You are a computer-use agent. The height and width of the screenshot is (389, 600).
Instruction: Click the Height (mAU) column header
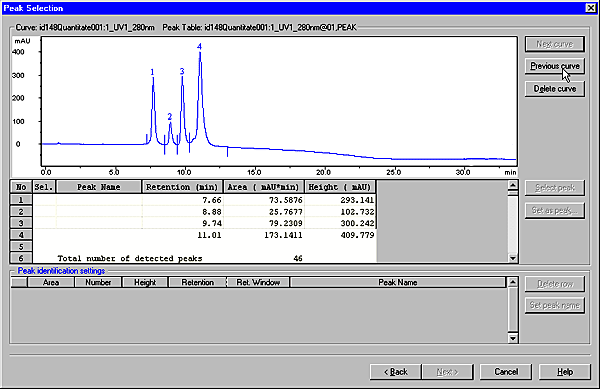click(x=340, y=187)
